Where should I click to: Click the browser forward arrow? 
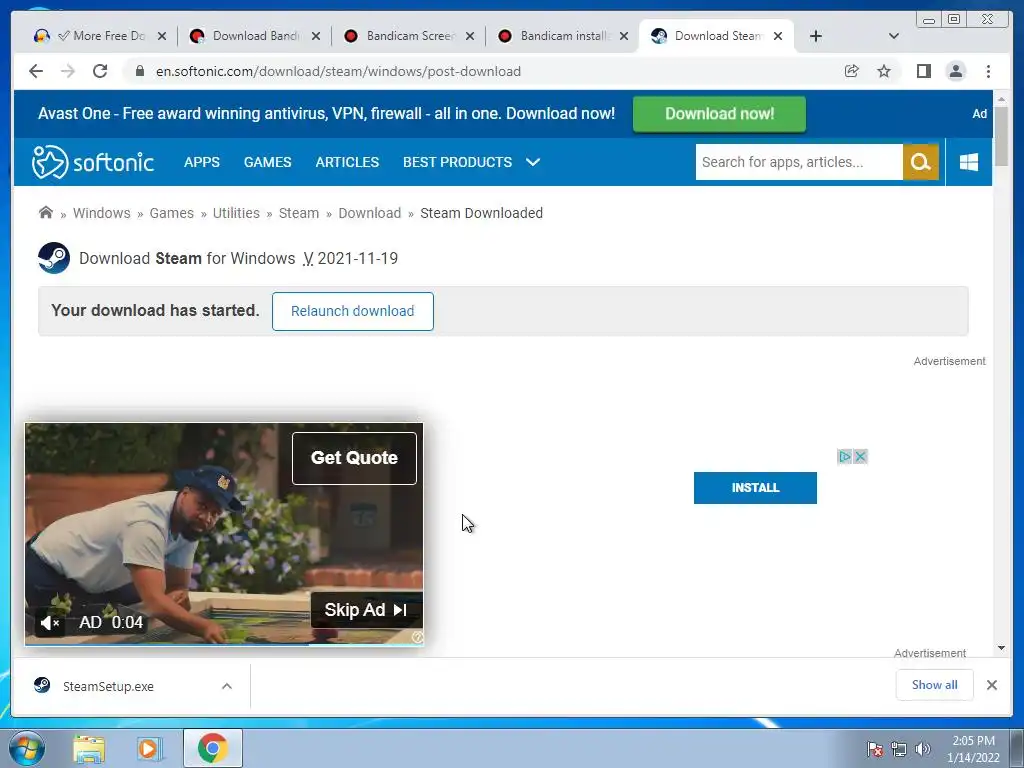coord(68,71)
